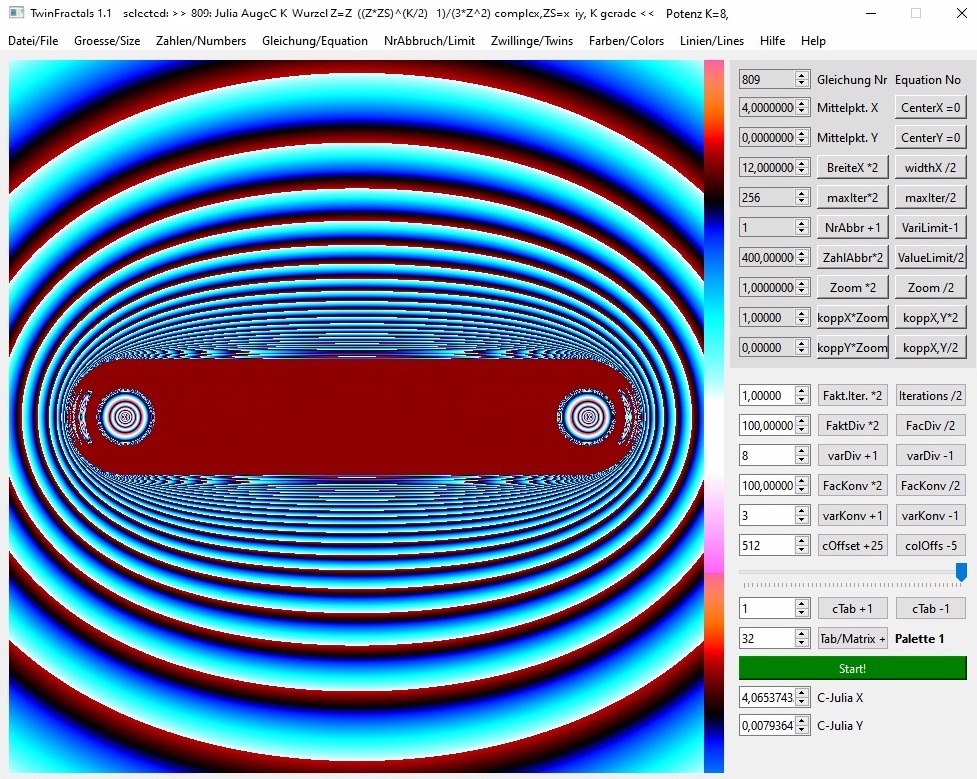Click the ValueLimit/2 button

click(930, 257)
